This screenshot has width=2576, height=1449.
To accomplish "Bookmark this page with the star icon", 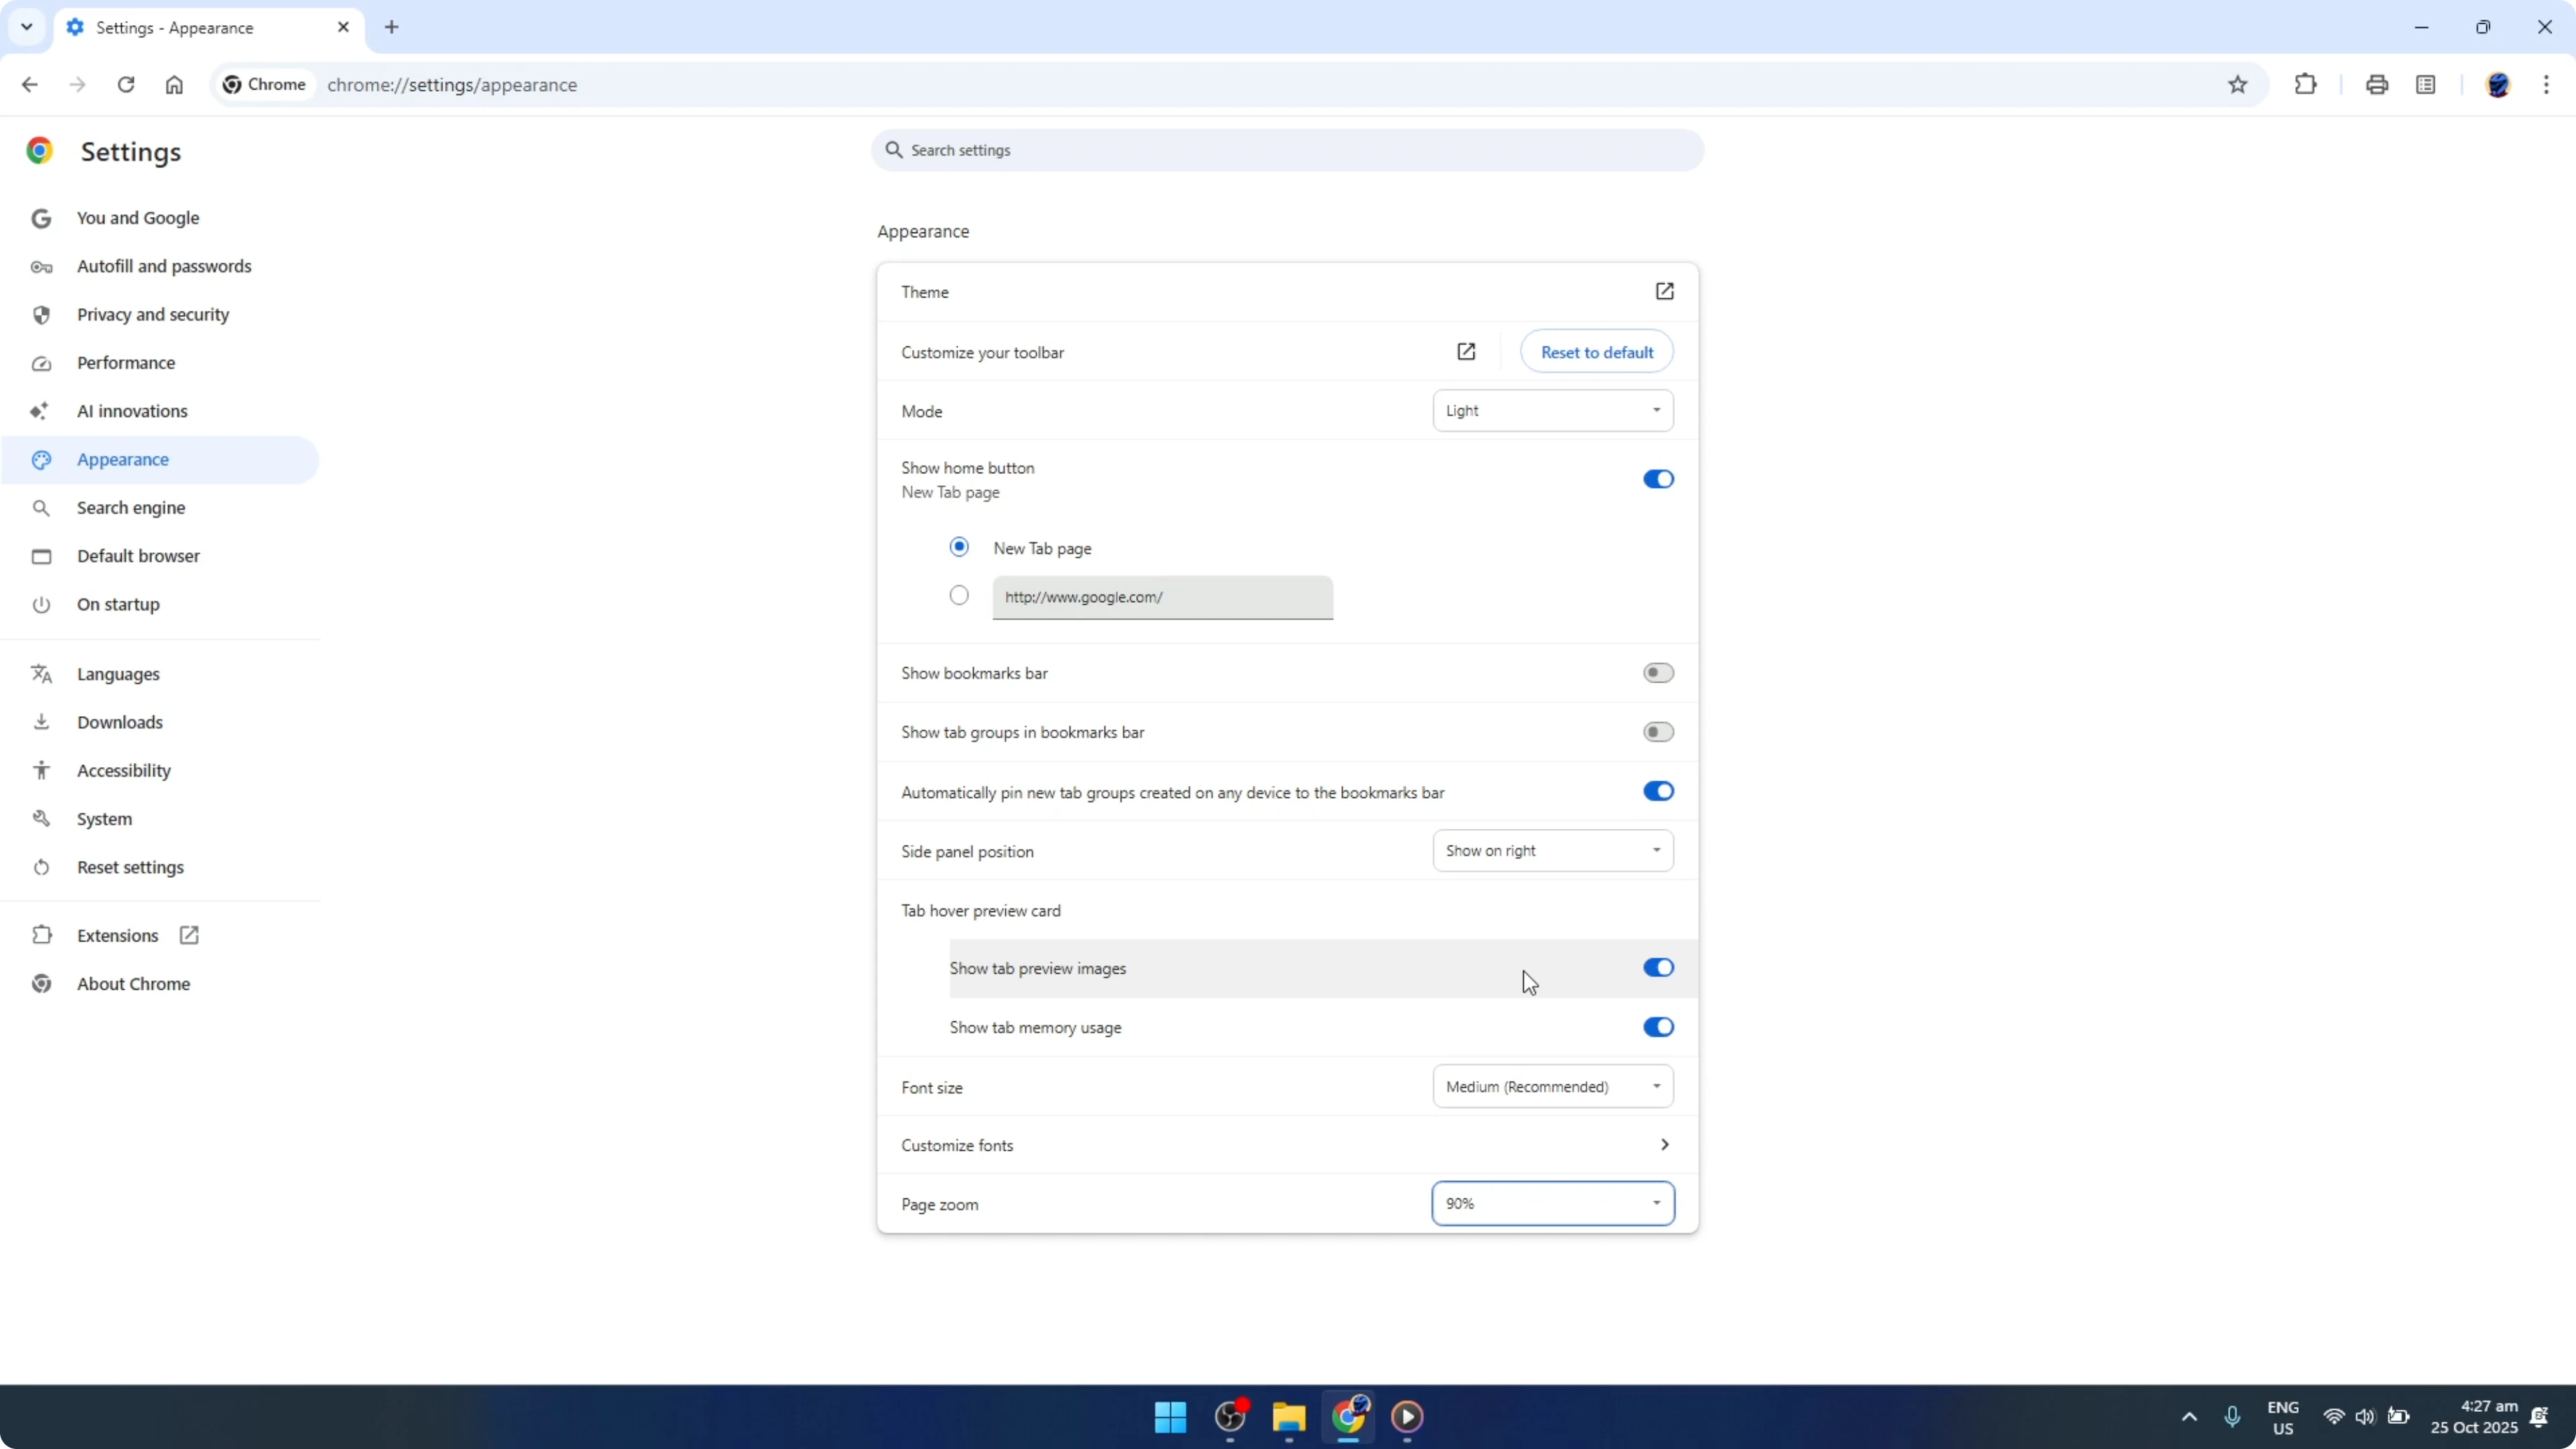I will tap(2239, 84).
